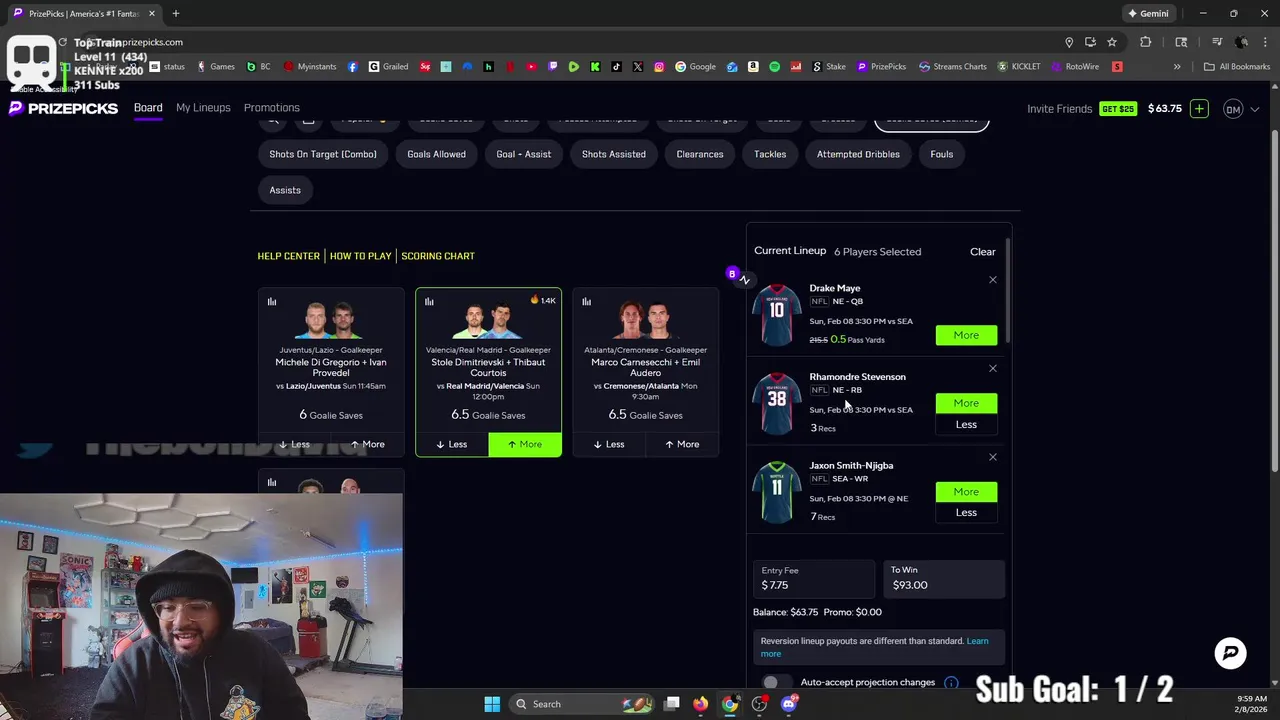Expand hidden bookmarks overflow chevron

pos(1177,67)
